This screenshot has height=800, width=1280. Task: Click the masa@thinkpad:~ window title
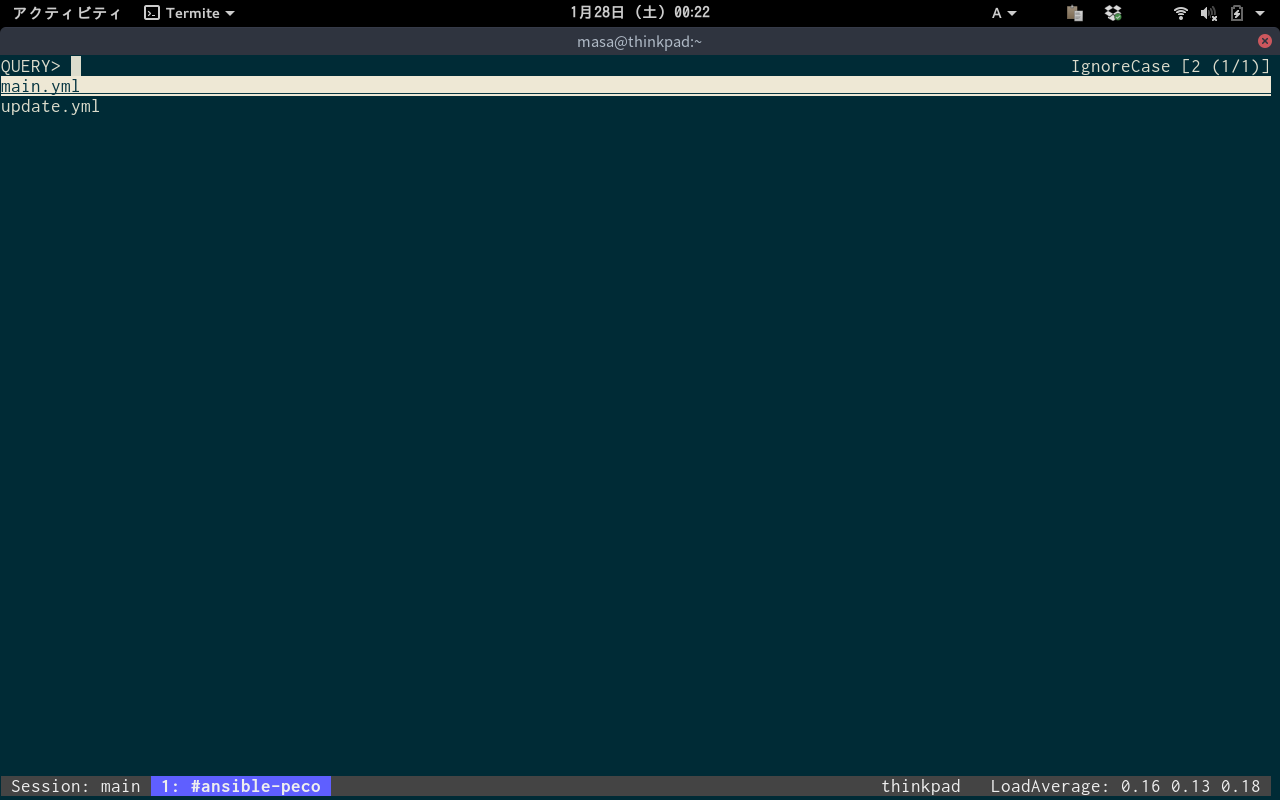point(640,41)
